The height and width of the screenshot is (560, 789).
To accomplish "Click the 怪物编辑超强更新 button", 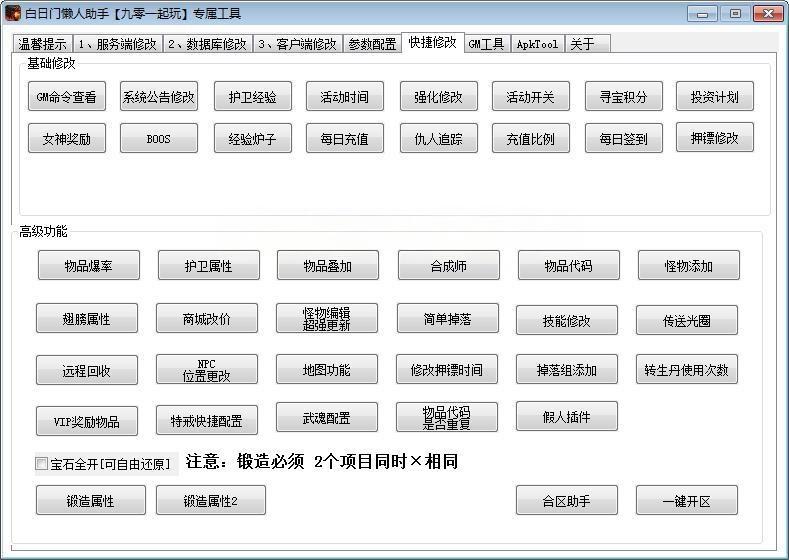I will coord(327,319).
